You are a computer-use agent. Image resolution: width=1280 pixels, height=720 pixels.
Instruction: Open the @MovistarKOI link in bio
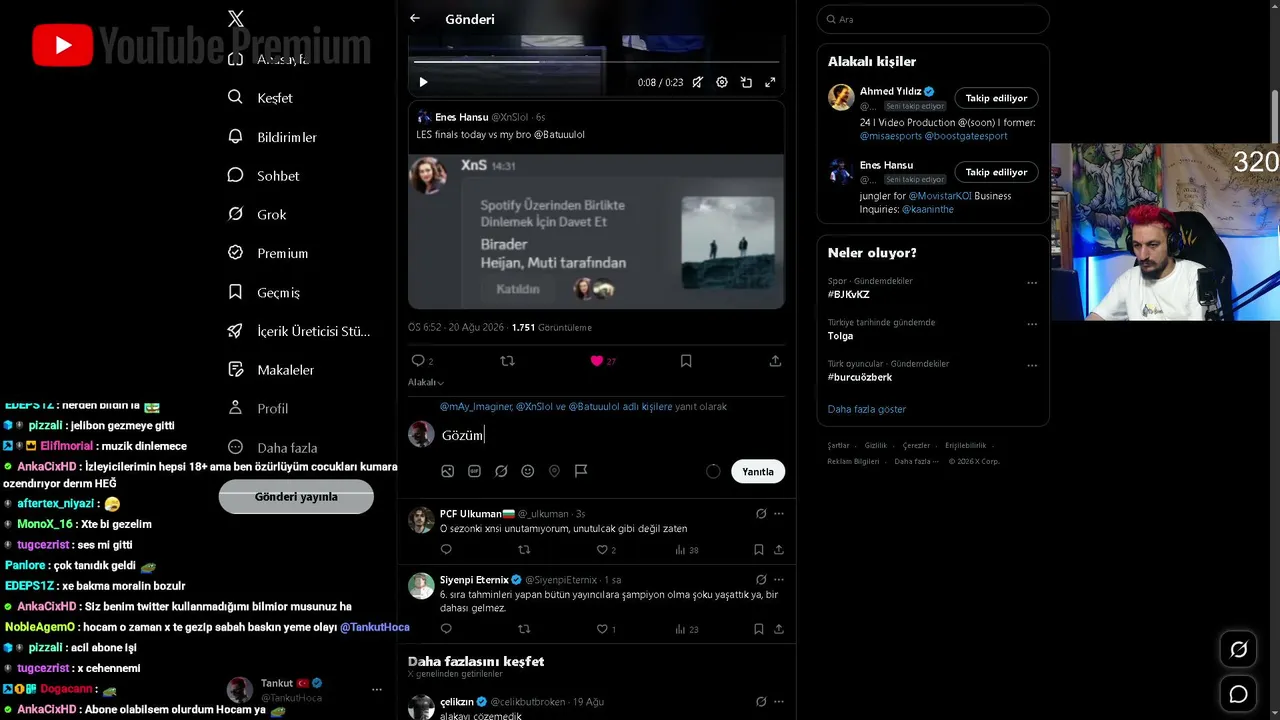click(939, 196)
